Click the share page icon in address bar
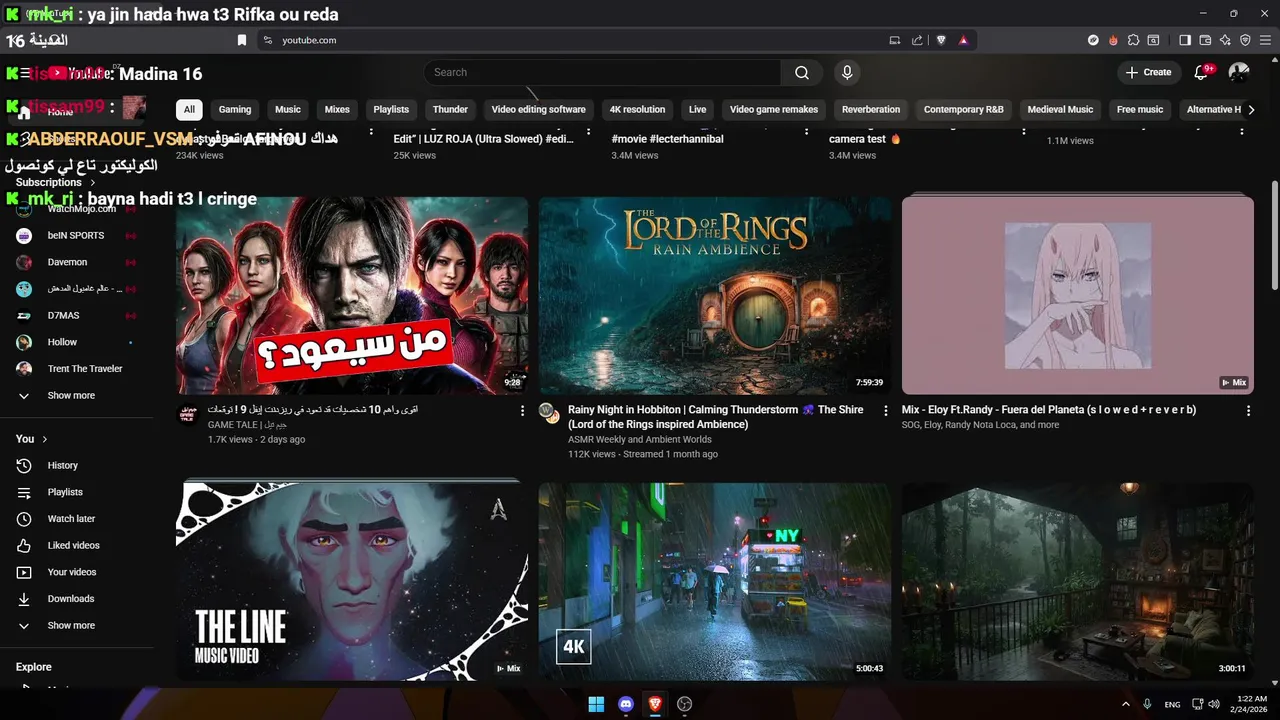The image size is (1280, 720). pyautogui.click(x=917, y=40)
